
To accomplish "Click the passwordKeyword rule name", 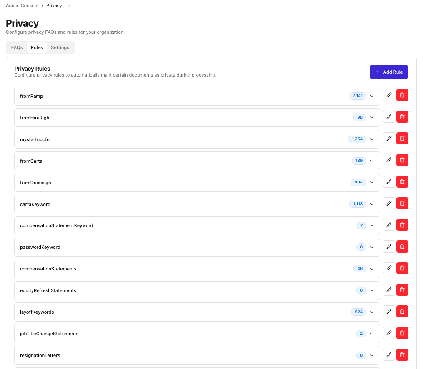I will 40,247.
